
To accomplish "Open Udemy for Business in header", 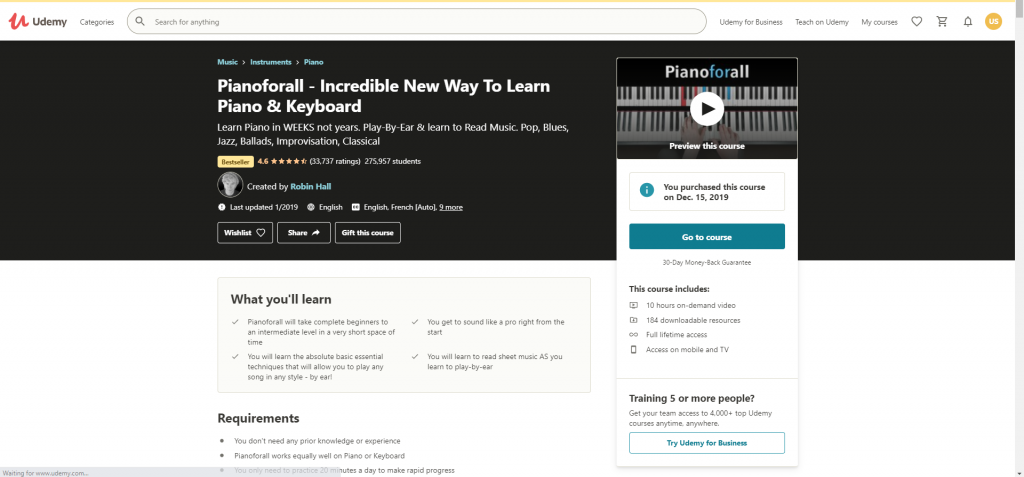I will [750, 22].
